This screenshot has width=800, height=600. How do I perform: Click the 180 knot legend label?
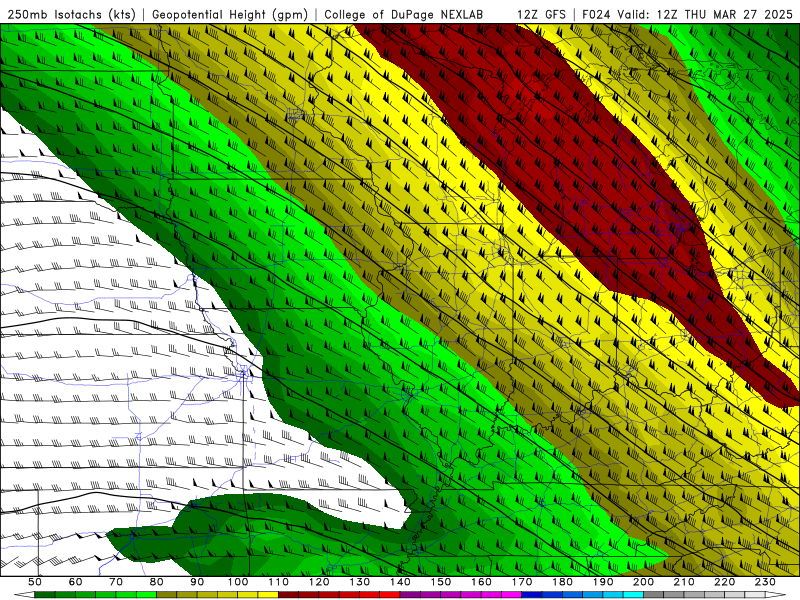(x=563, y=582)
